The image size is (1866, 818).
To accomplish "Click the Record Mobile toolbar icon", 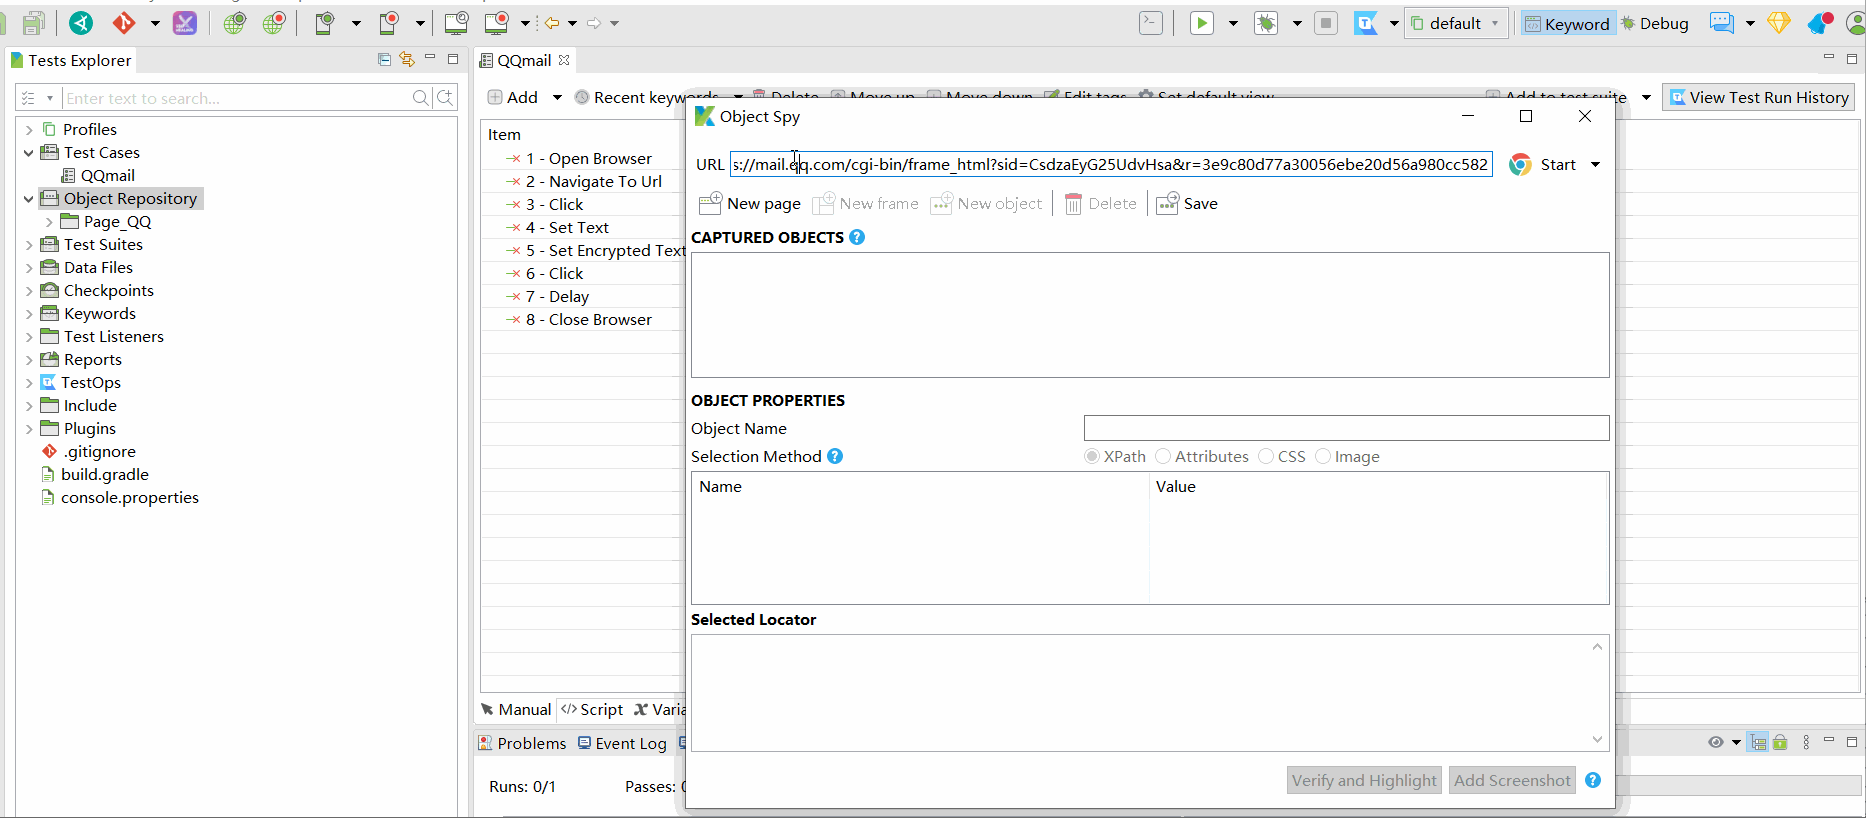I will pyautogui.click(x=389, y=23).
